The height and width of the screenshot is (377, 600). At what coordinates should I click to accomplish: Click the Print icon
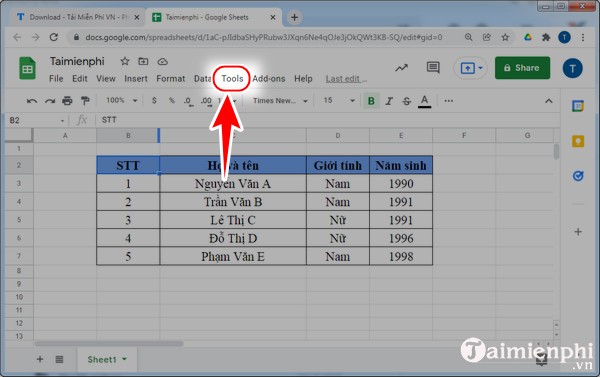click(x=67, y=101)
